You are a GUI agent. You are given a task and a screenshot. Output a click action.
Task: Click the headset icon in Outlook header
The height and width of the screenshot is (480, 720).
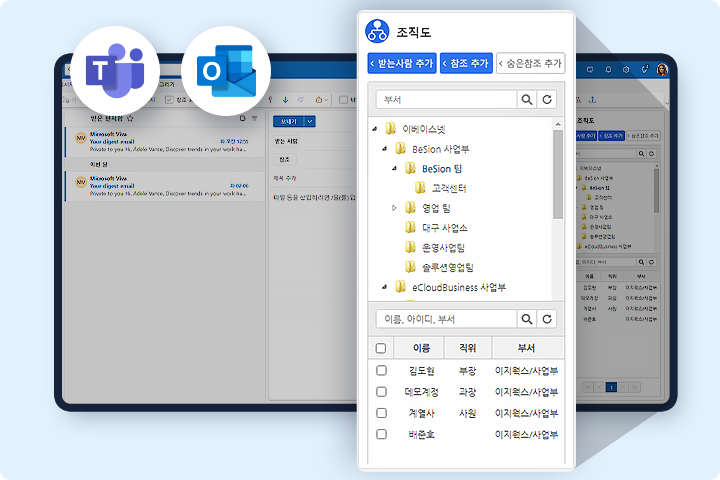(644, 70)
